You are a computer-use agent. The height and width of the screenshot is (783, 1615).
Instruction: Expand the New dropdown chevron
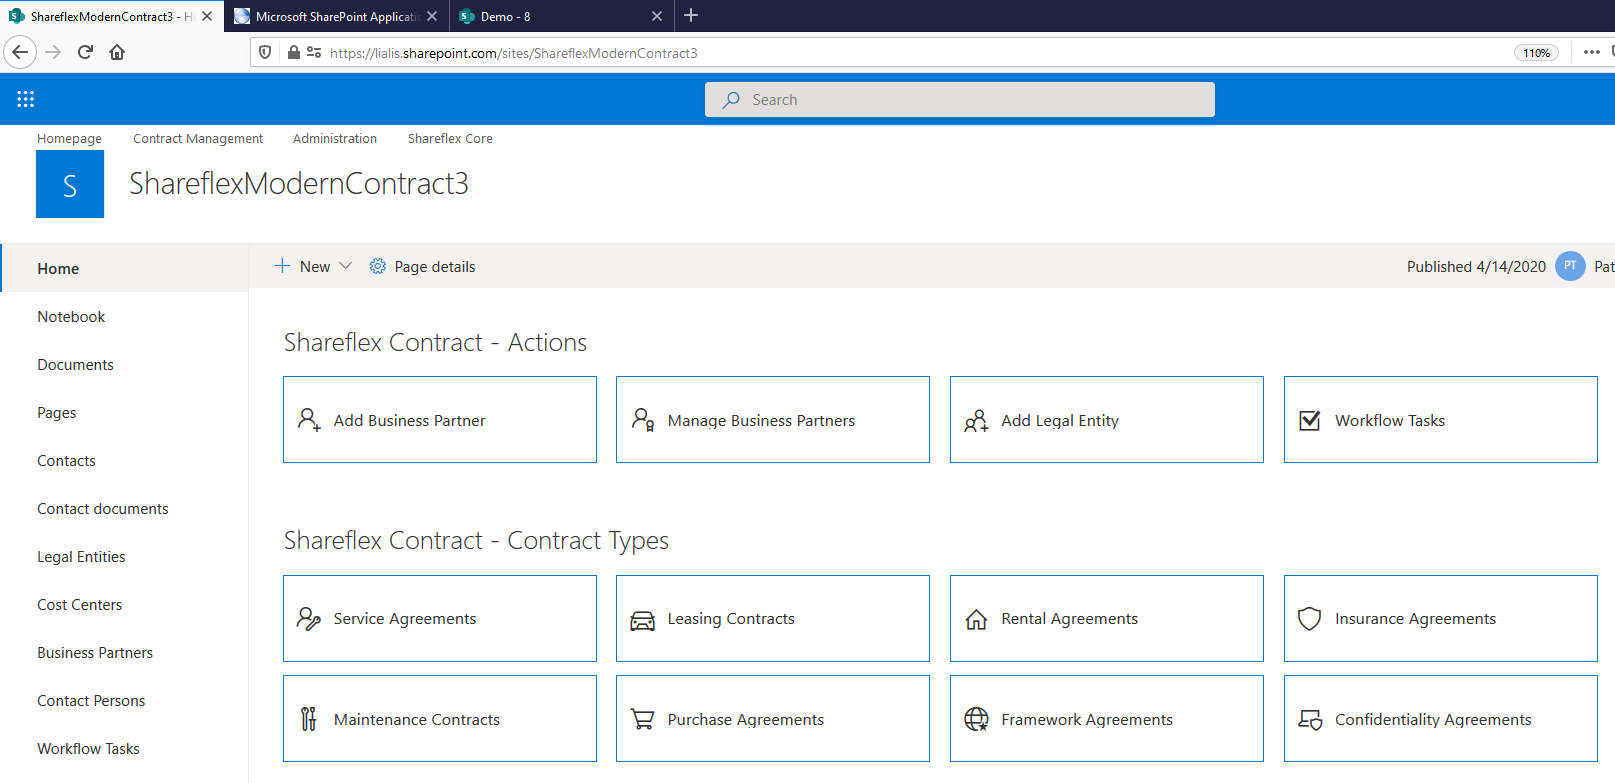point(346,266)
